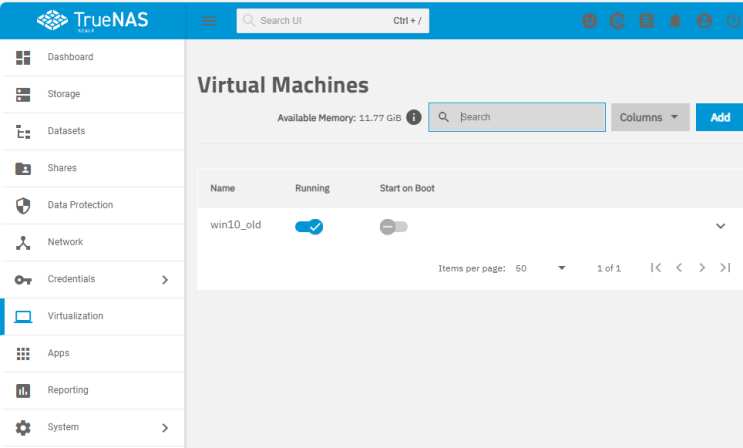
Task: Sort by the Name column header
Action: [x=222, y=188]
